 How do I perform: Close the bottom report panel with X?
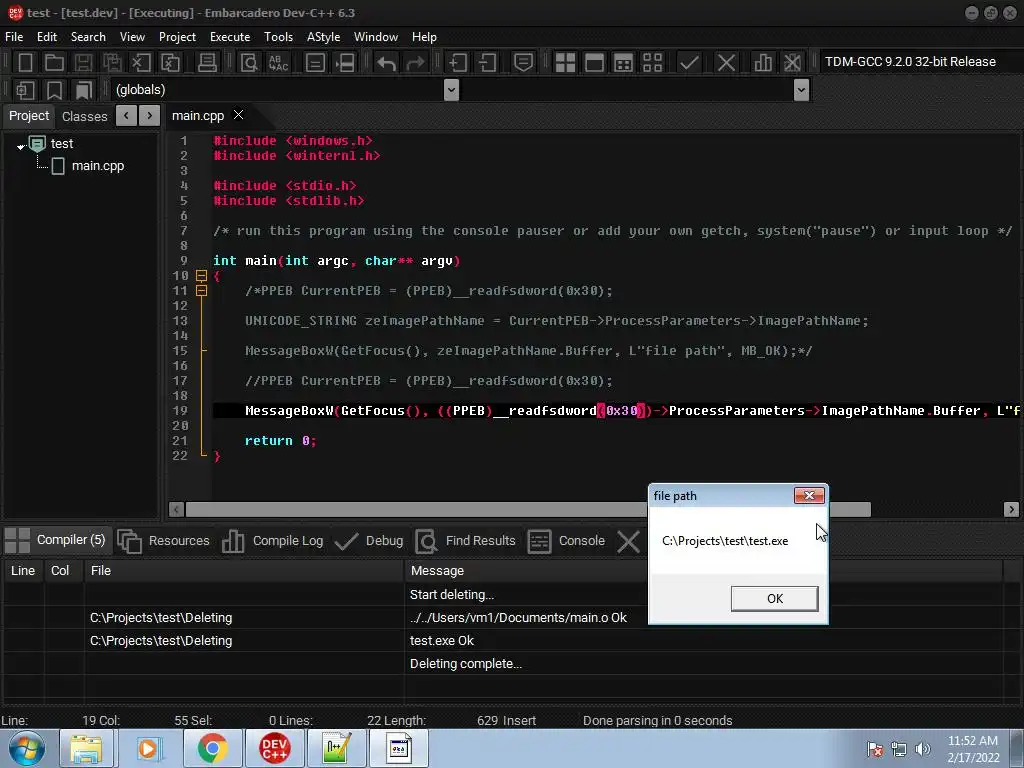tap(628, 541)
